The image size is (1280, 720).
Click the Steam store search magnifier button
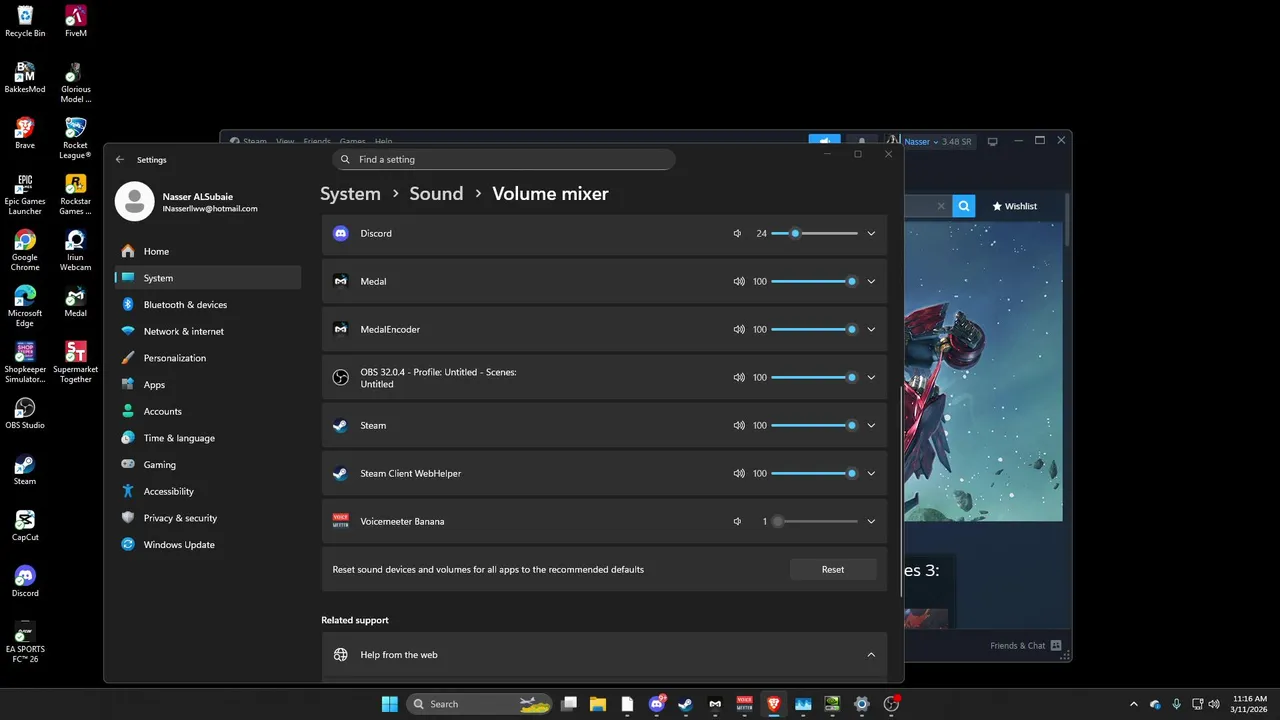[963, 206]
